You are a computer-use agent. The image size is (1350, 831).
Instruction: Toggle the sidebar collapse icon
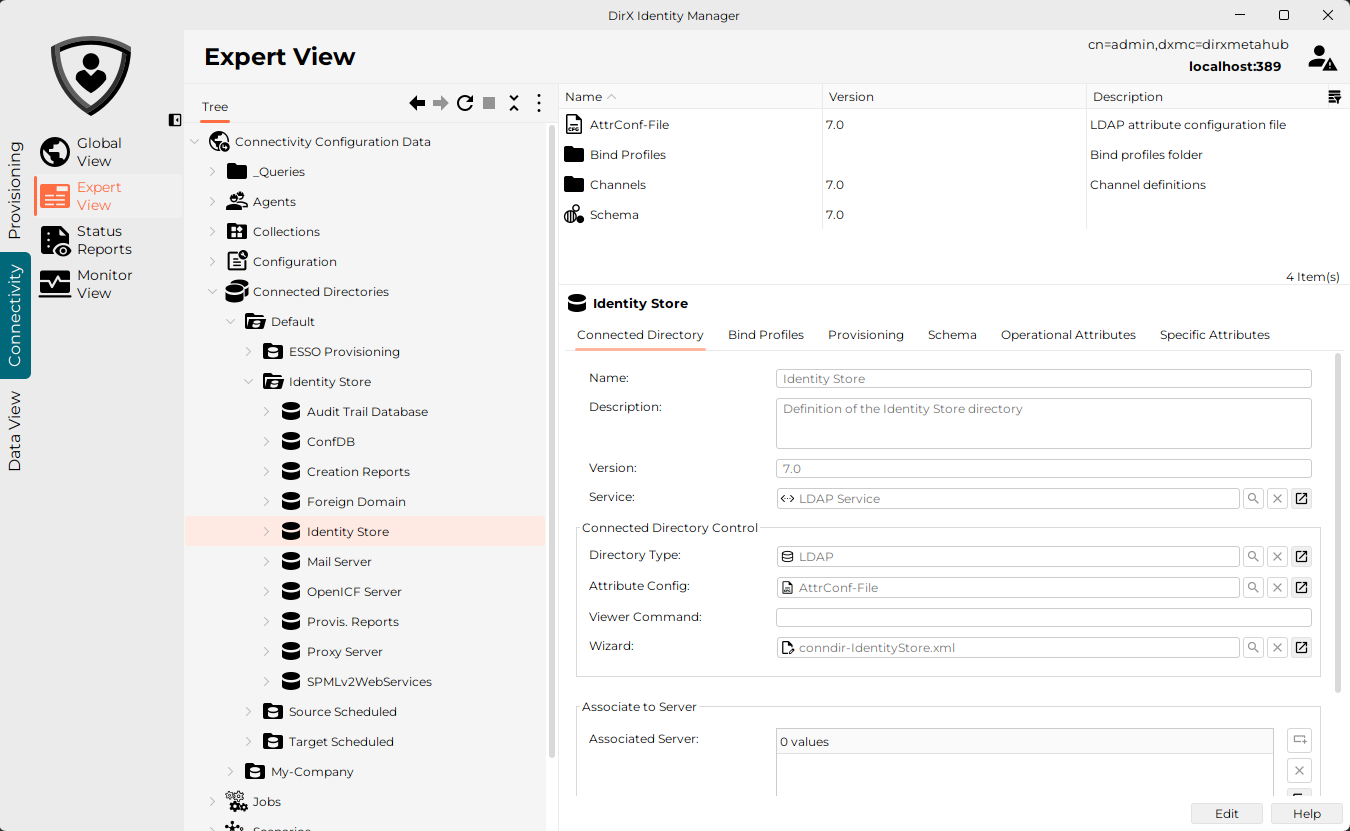175,120
